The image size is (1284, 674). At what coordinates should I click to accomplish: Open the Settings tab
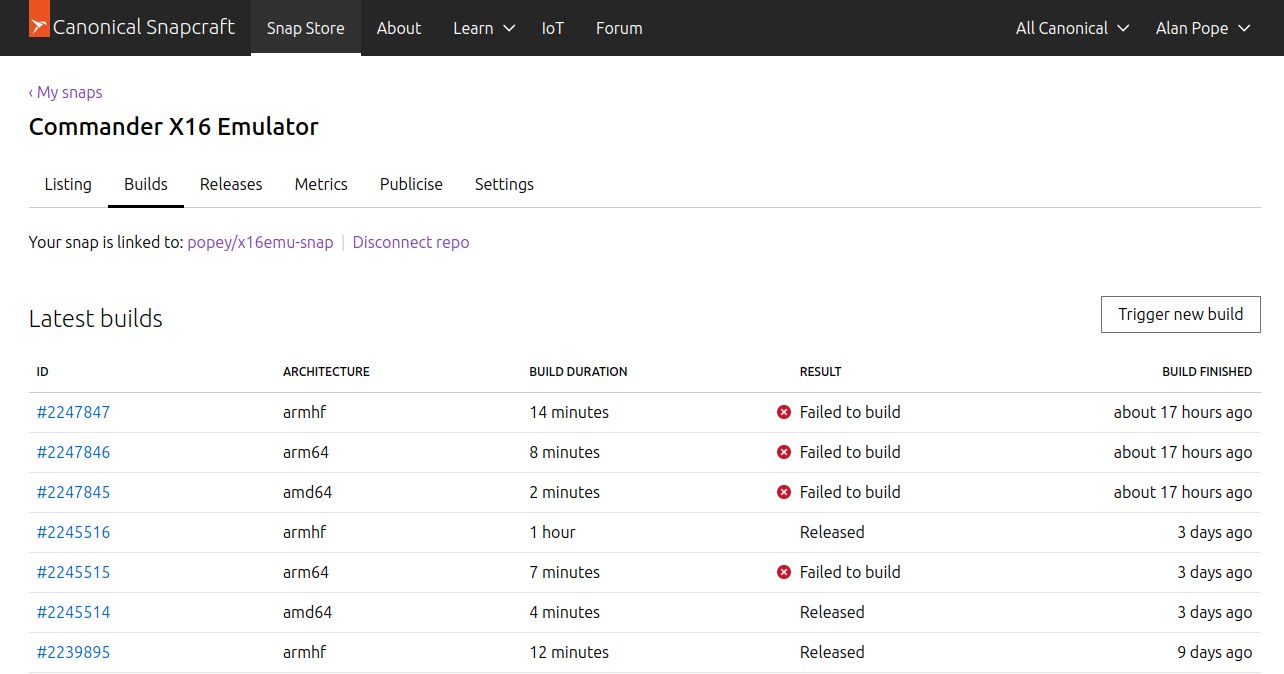[504, 184]
